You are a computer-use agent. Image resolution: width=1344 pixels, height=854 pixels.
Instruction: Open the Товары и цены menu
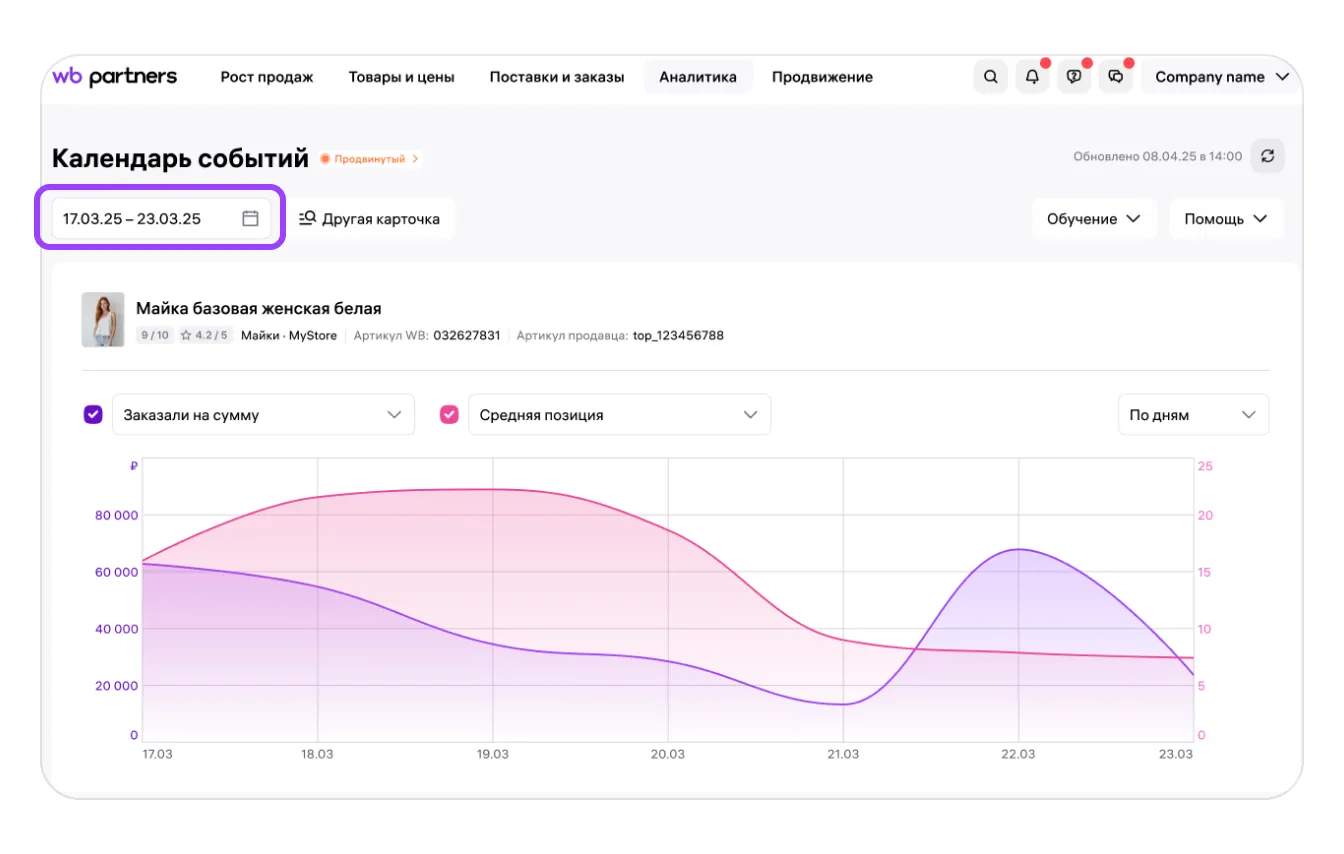click(x=401, y=77)
